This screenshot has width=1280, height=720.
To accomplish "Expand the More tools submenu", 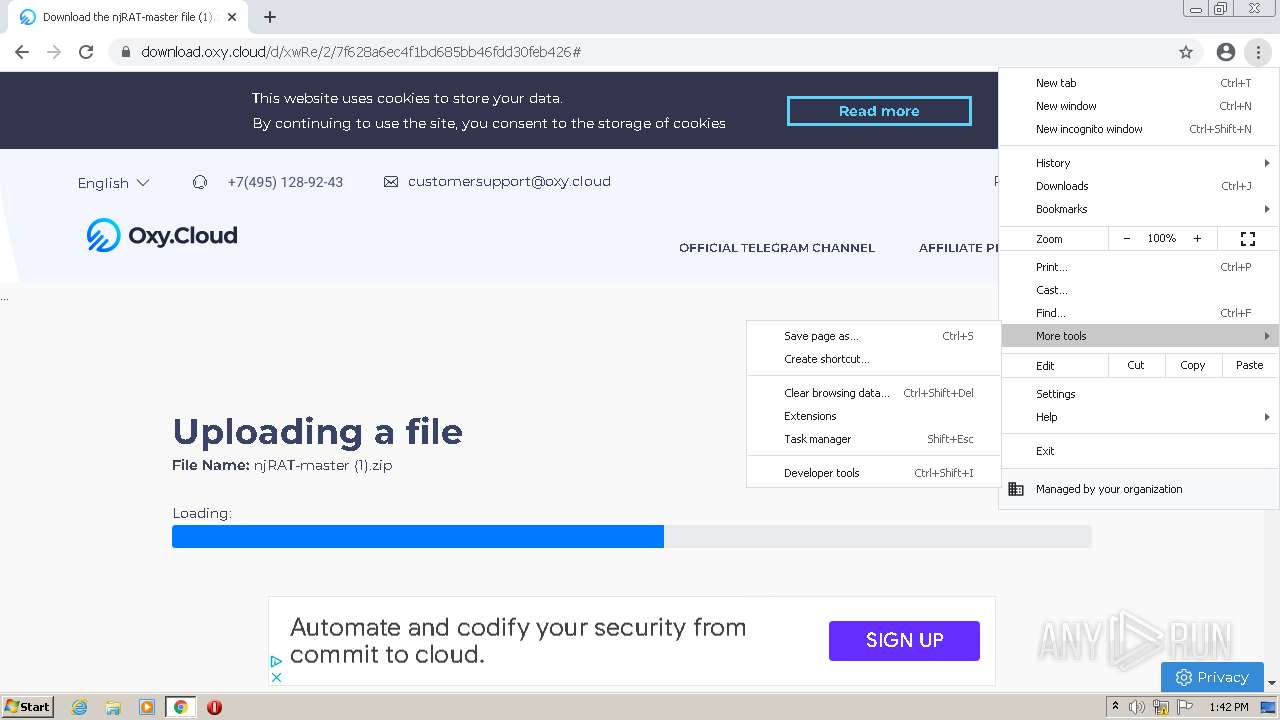I will pyautogui.click(x=1140, y=336).
